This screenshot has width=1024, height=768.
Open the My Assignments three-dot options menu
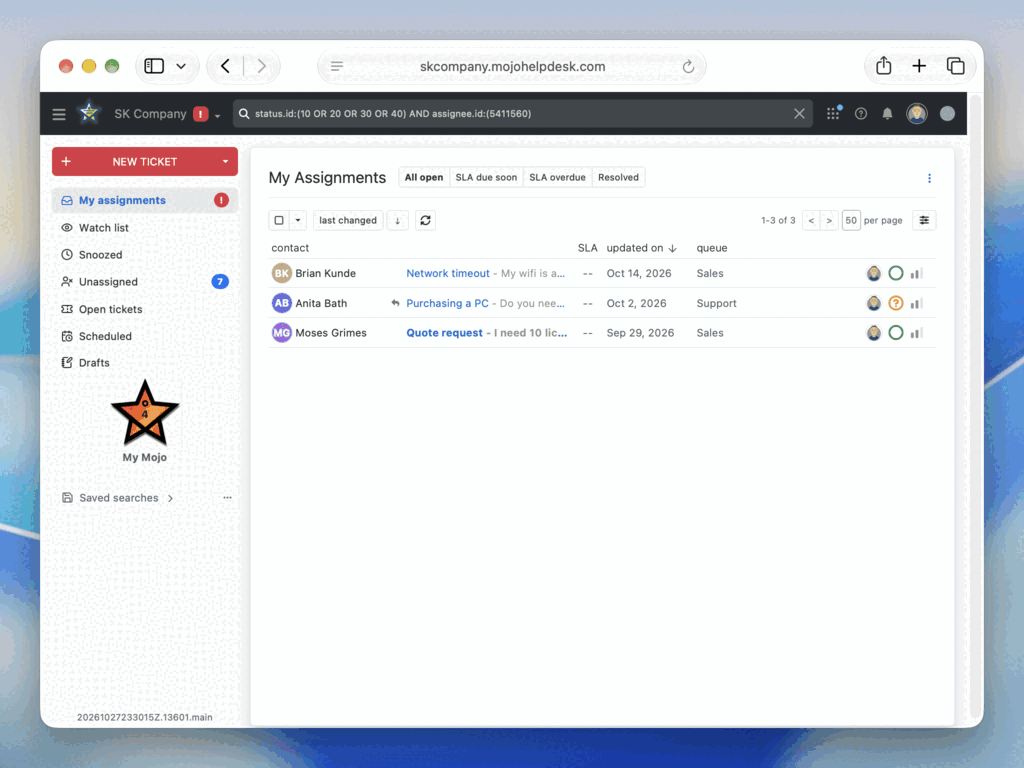(x=929, y=178)
